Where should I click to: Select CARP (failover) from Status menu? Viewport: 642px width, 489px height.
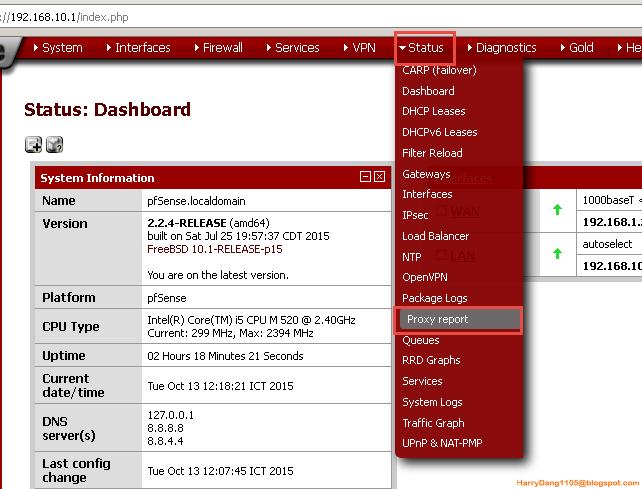pyautogui.click(x=439, y=70)
